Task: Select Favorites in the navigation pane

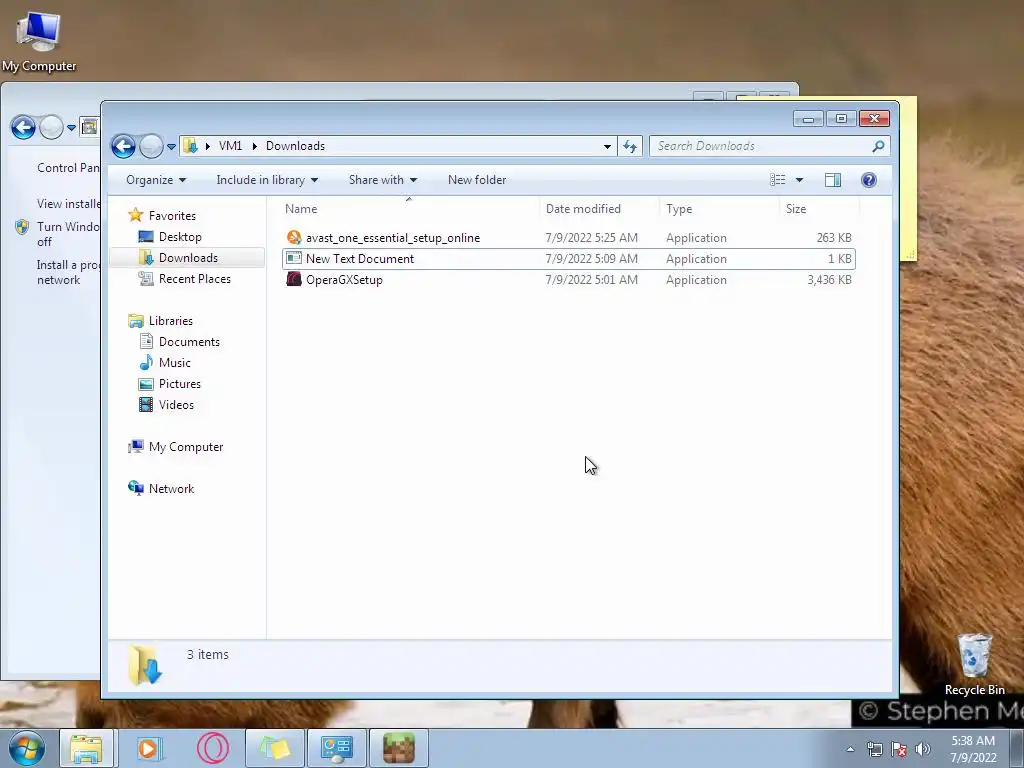Action: (172, 216)
